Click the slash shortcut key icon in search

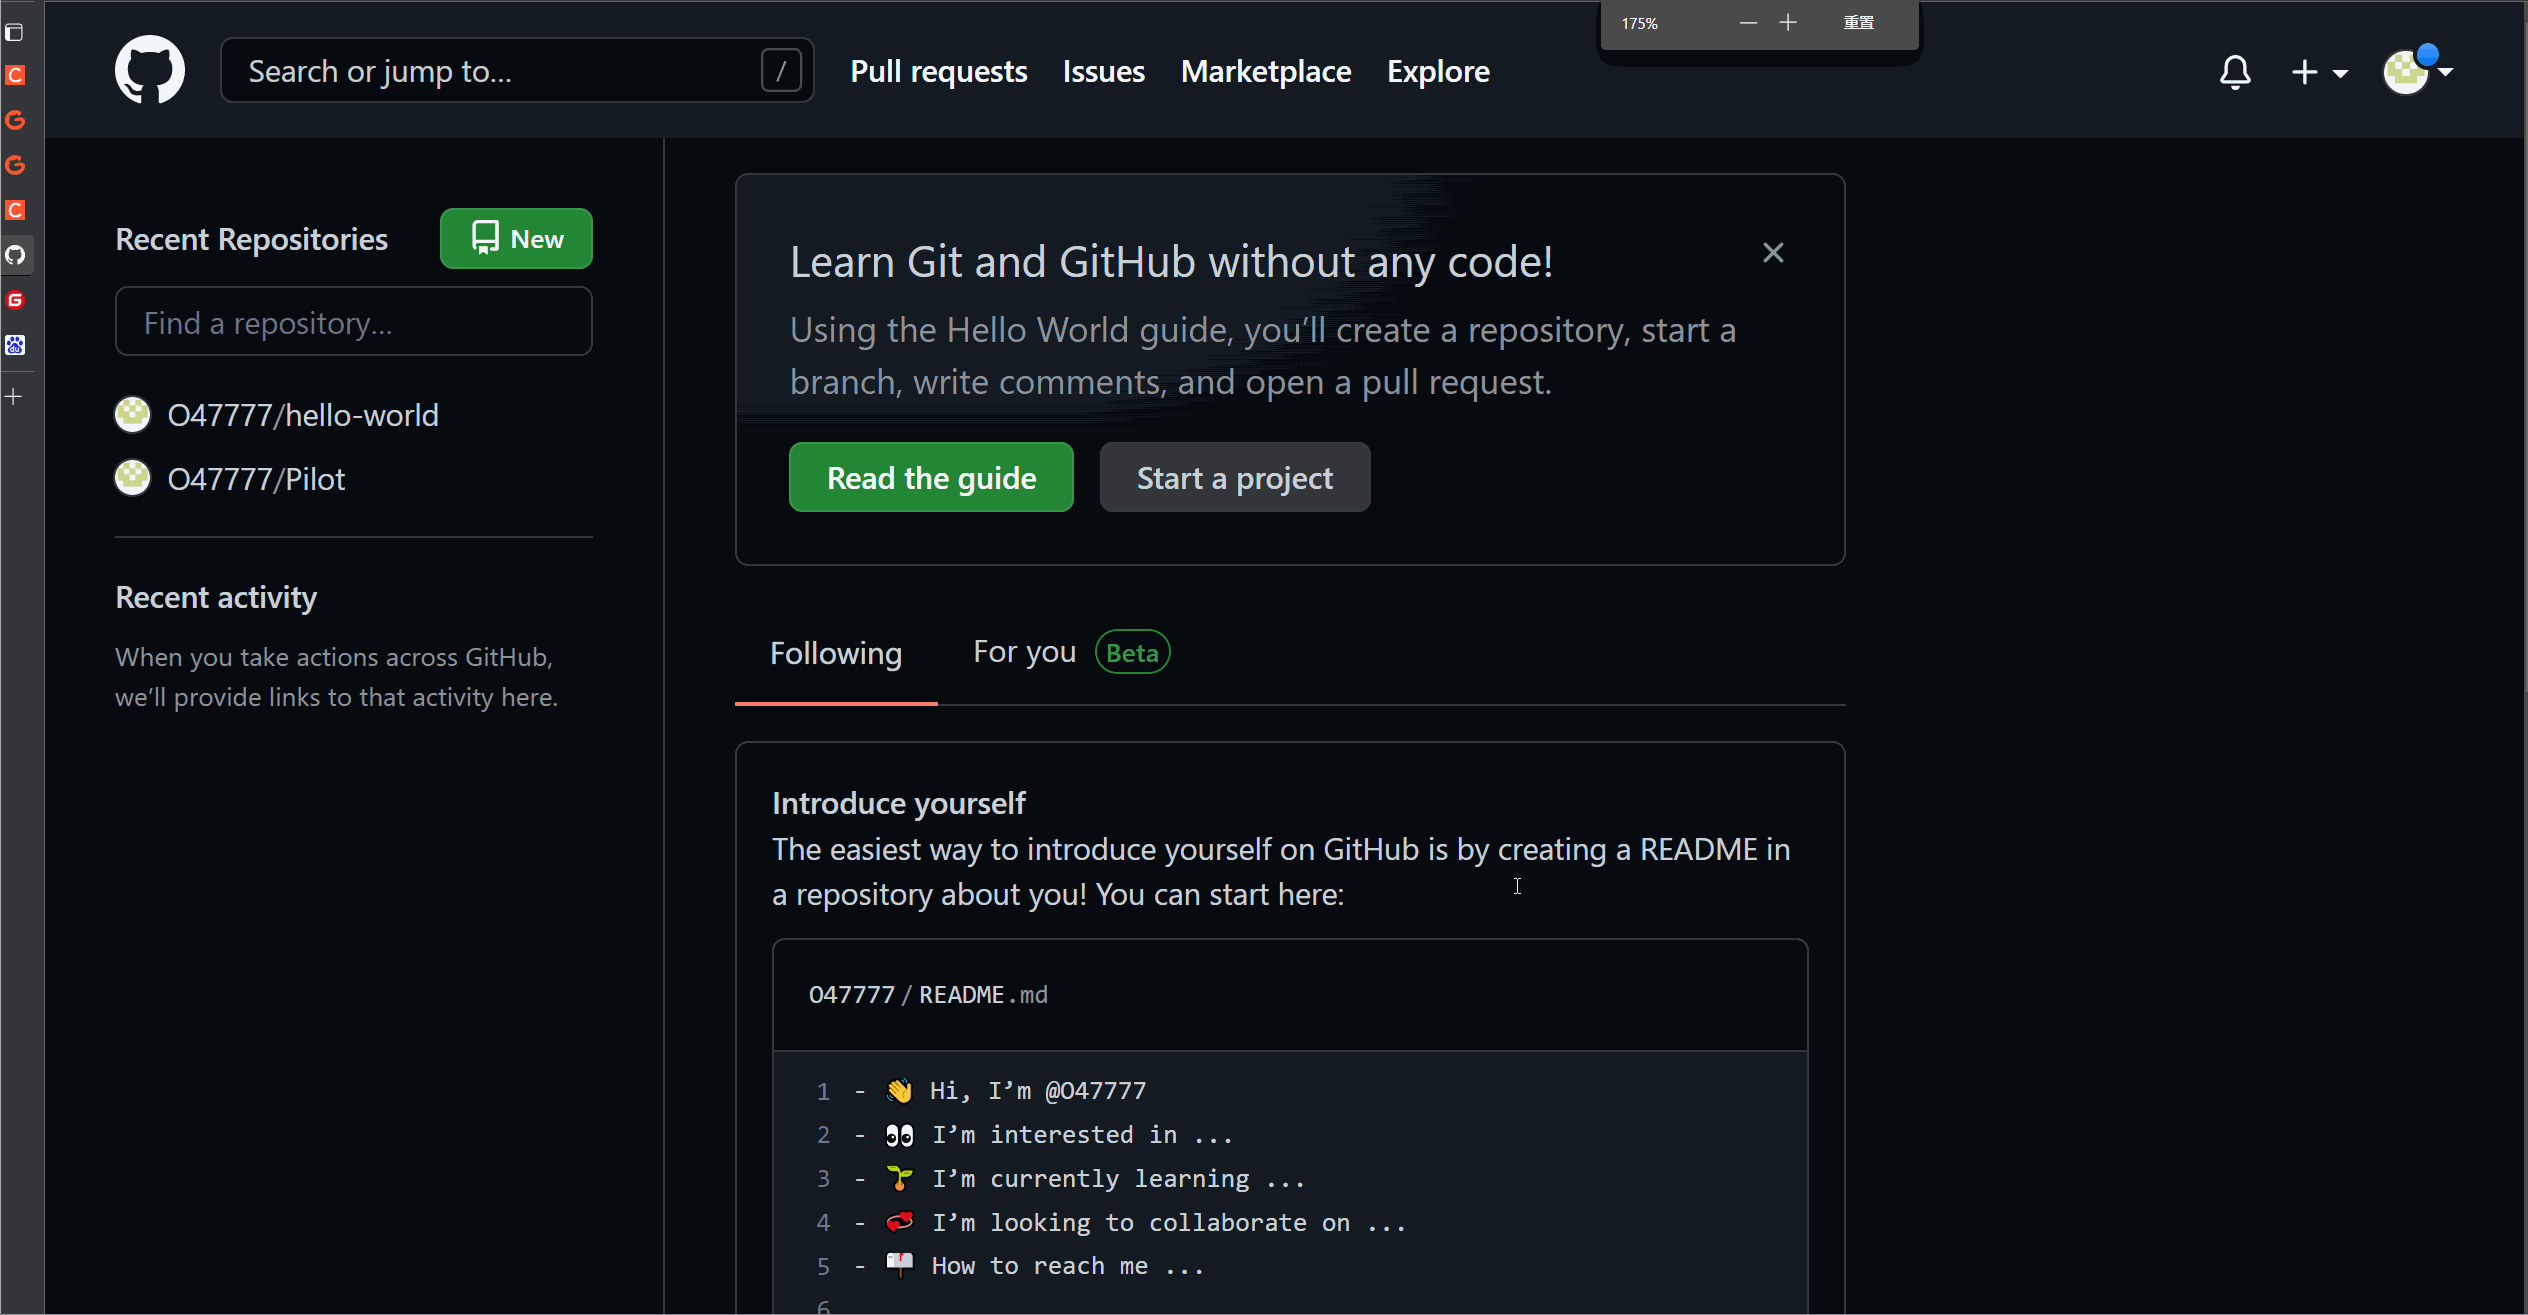point(781,70)
